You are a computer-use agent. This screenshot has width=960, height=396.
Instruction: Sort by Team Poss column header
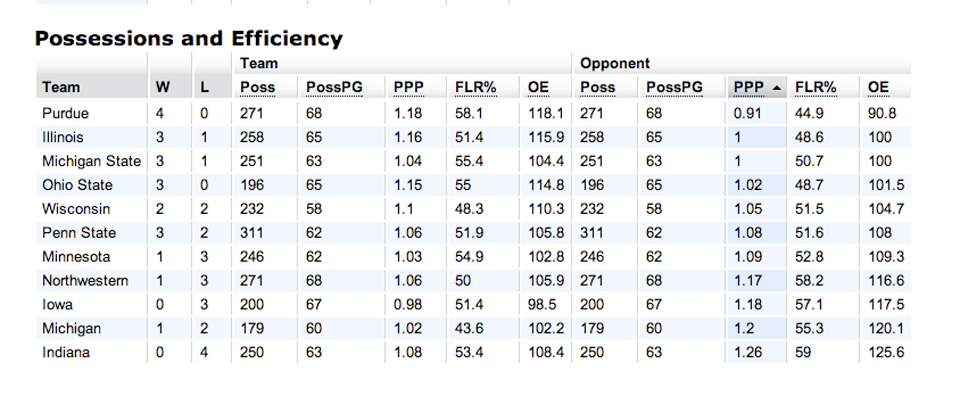(257, 88)
